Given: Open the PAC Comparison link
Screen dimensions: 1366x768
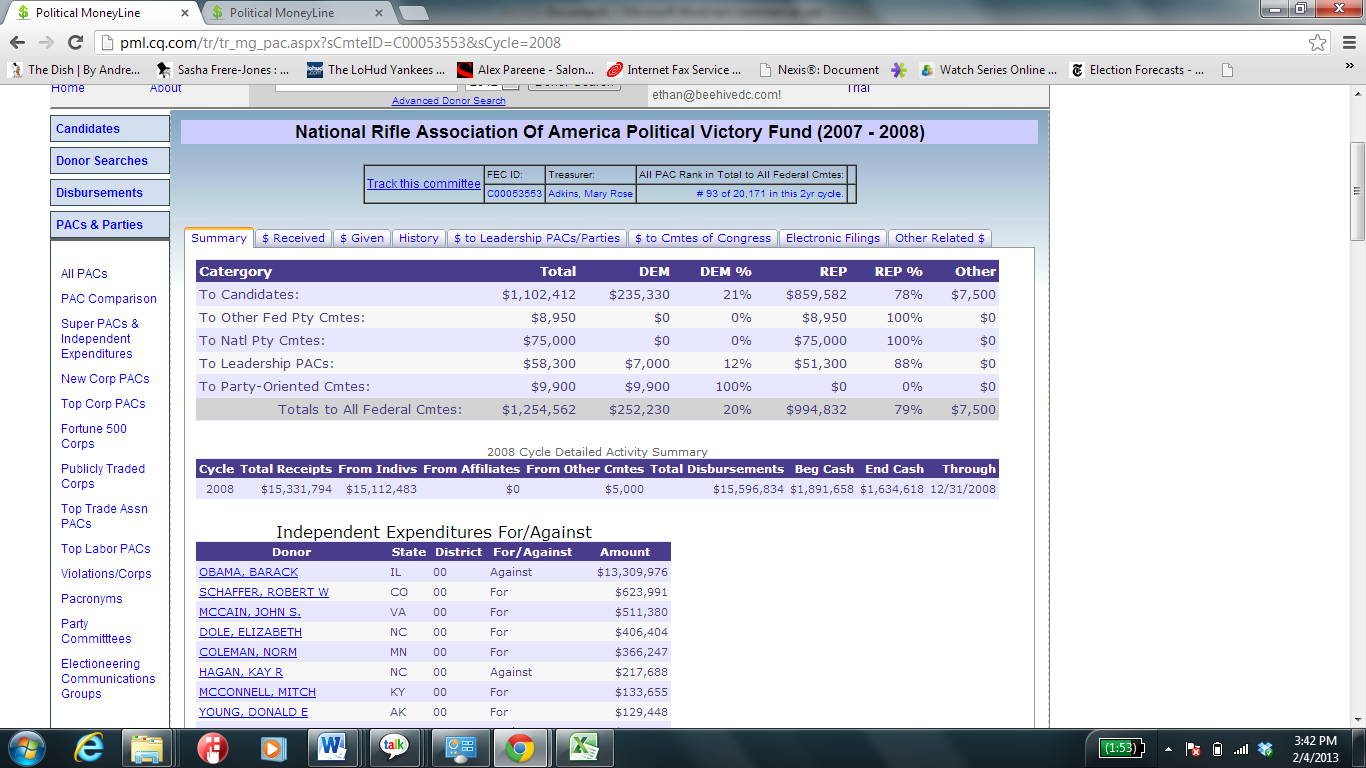Looking at the screenshot, I should click(109, 299).
